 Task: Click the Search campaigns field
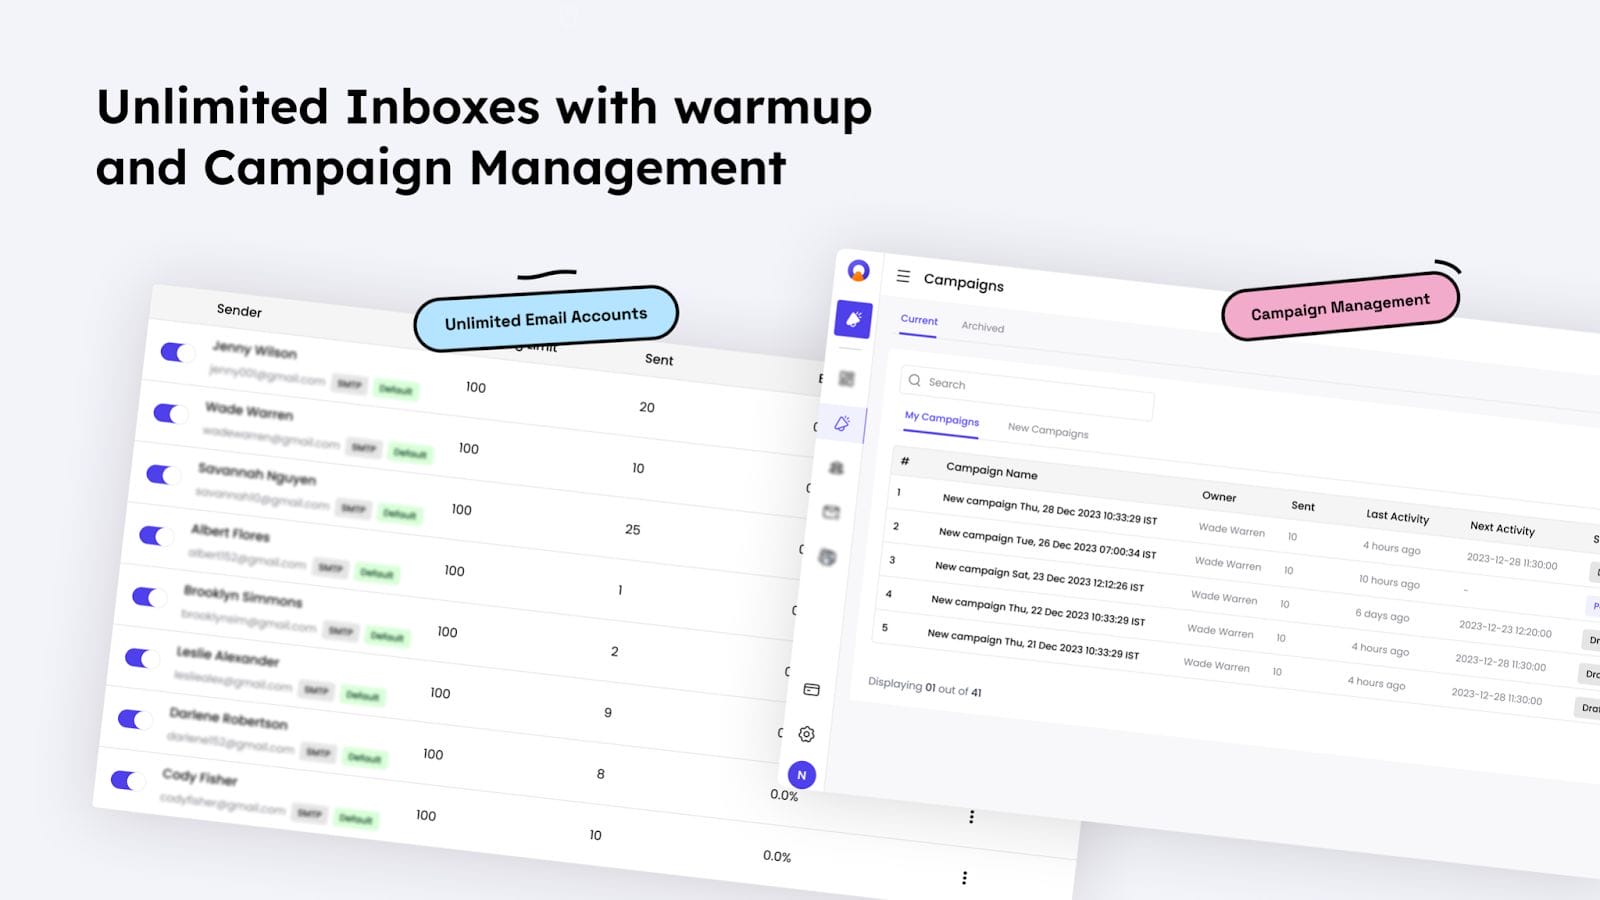(1030, 388)
